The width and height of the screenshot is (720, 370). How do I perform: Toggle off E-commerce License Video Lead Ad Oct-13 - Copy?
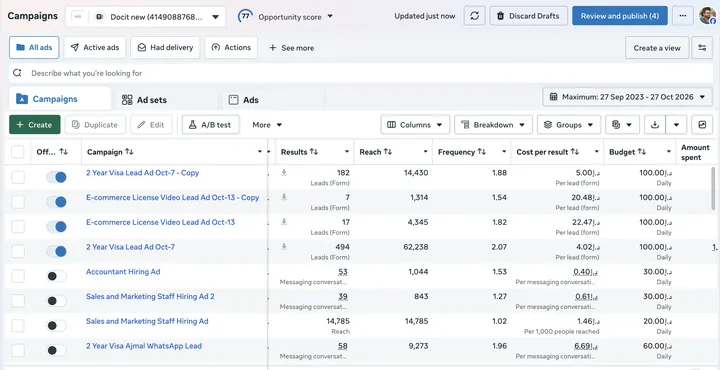[56, 202]
